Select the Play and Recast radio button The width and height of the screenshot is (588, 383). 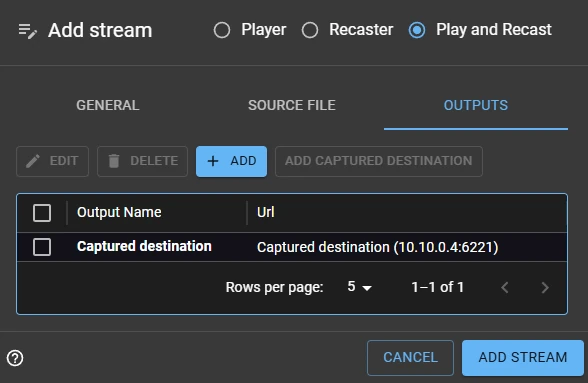(417, 30)
